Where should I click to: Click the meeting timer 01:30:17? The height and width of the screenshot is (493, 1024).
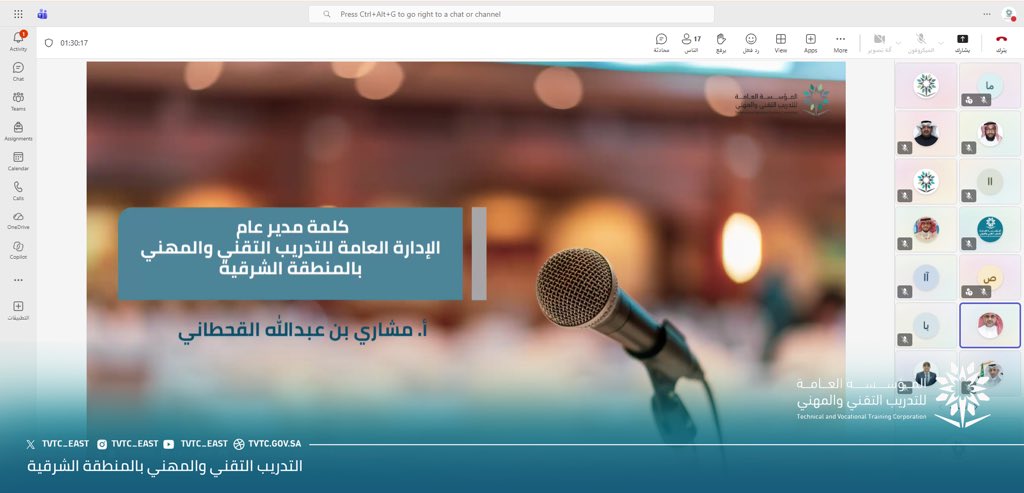coord(74,43)
